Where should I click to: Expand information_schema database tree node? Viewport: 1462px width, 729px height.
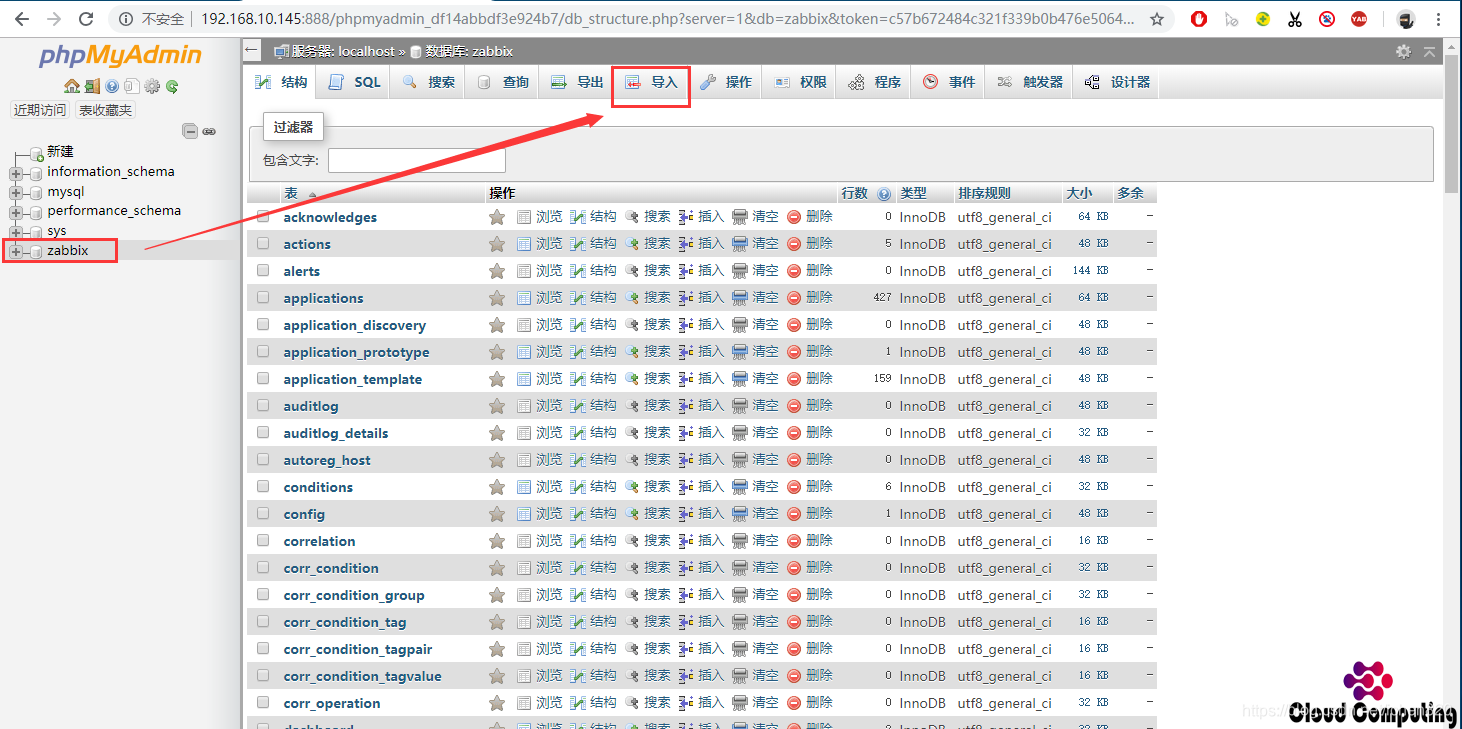(16, 172)
